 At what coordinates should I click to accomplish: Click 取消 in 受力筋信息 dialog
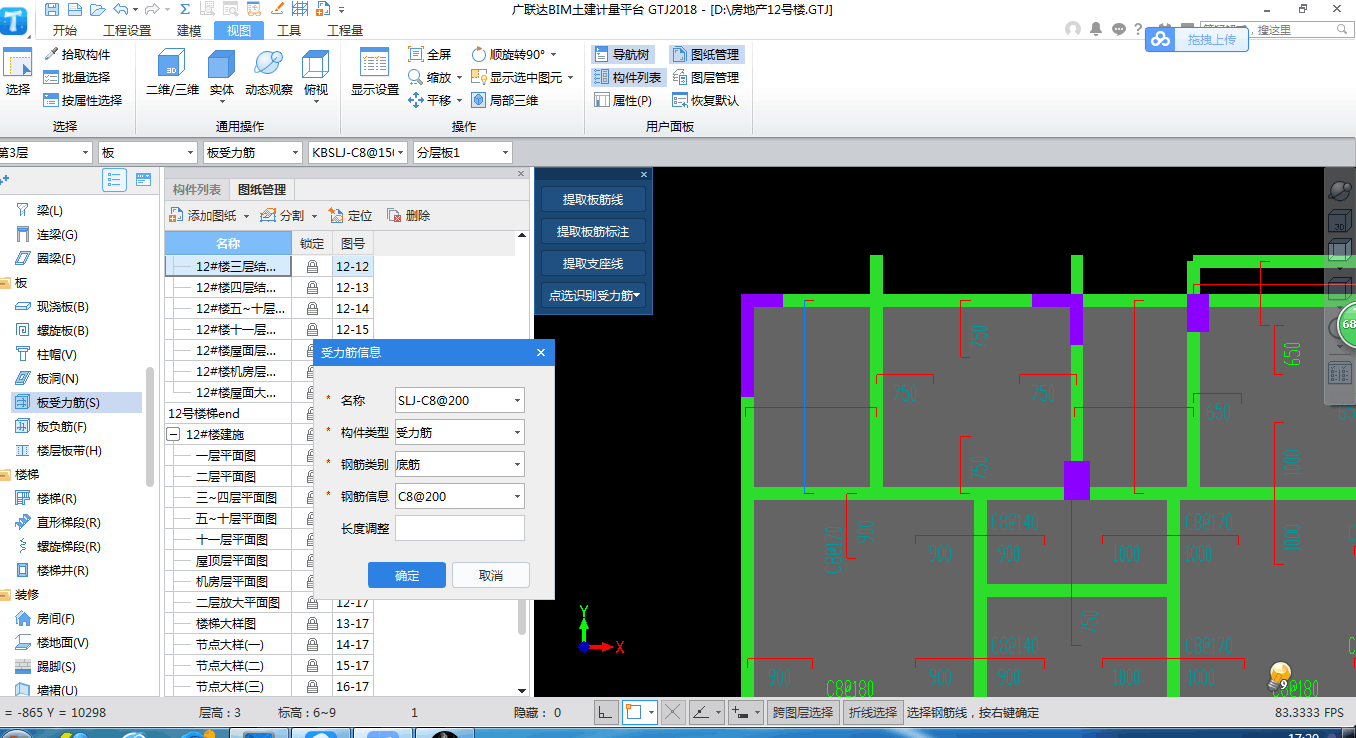(x=491, y=575)
